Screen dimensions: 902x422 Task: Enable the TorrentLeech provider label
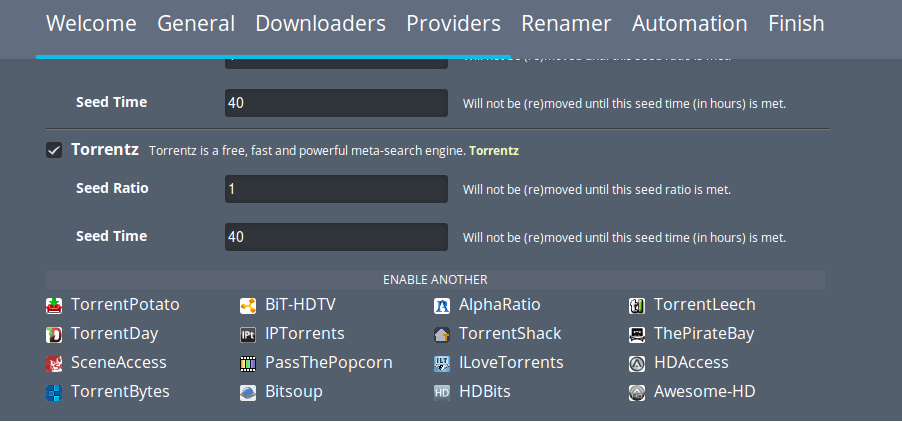click(x=705, y=304)
